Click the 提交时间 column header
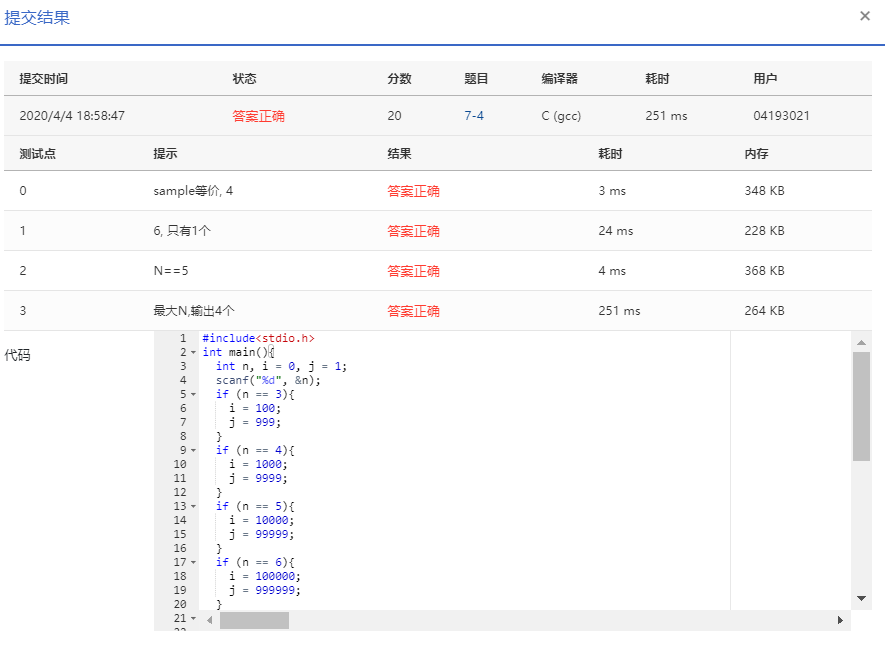Viewport: 885px width, 645px height. pos(43,78)
